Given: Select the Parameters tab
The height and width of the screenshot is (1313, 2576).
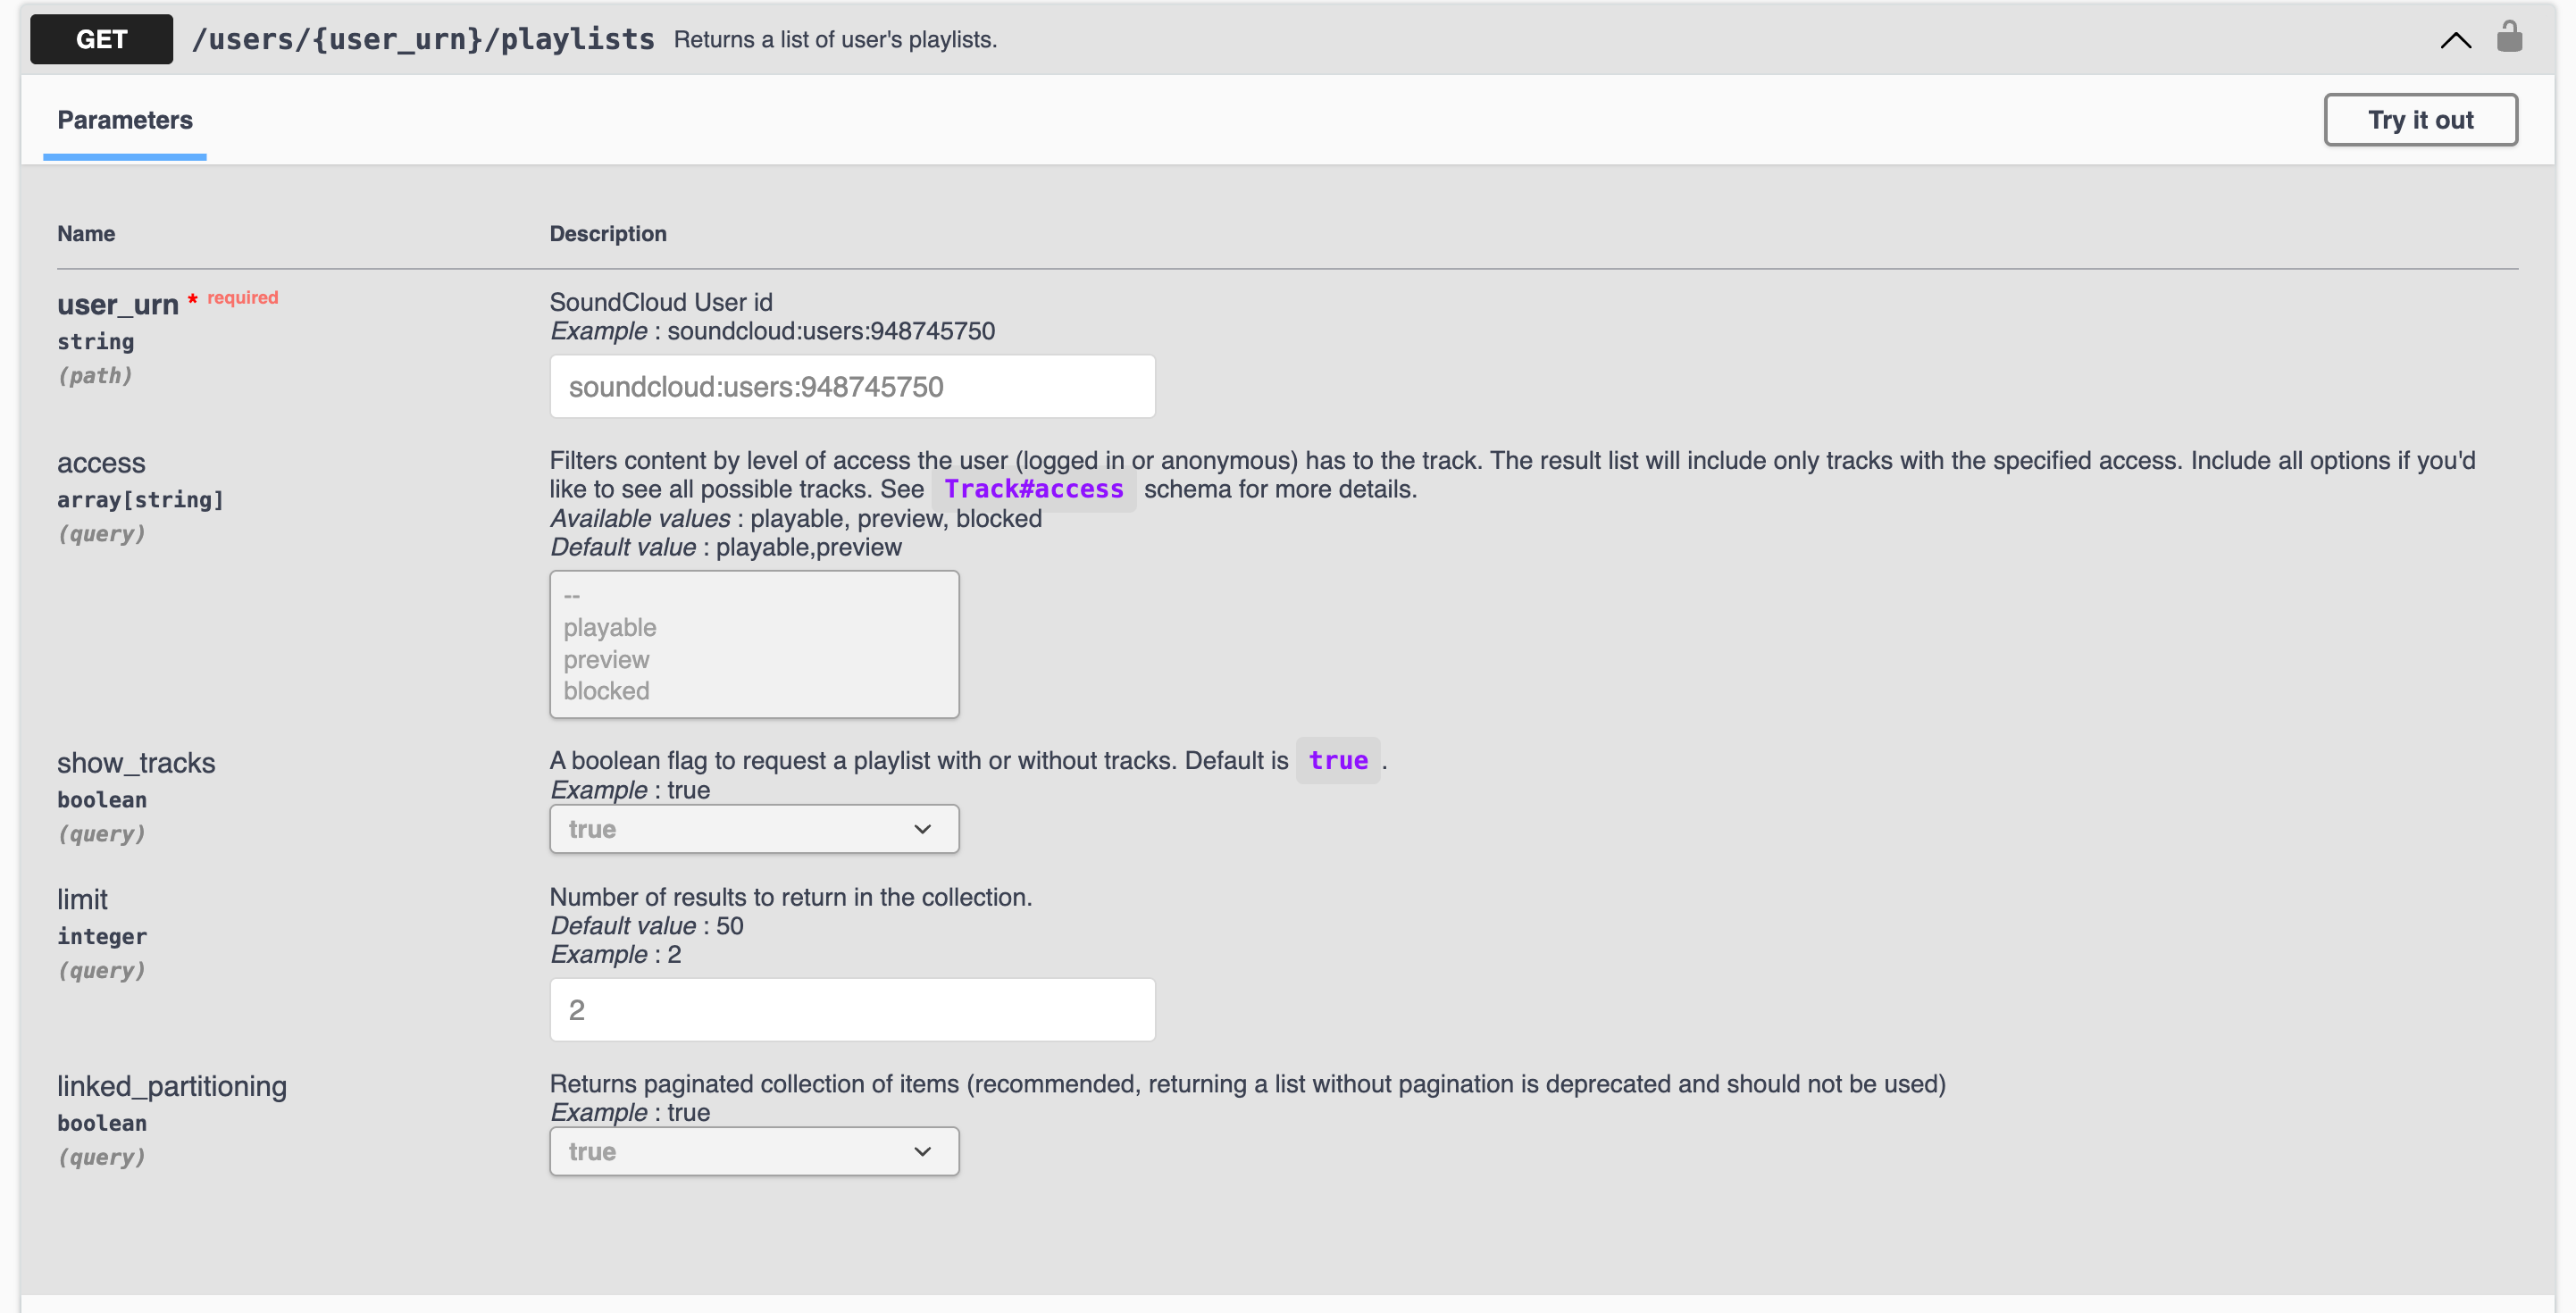Looking at the screenshot, I should tap(125, 120).
